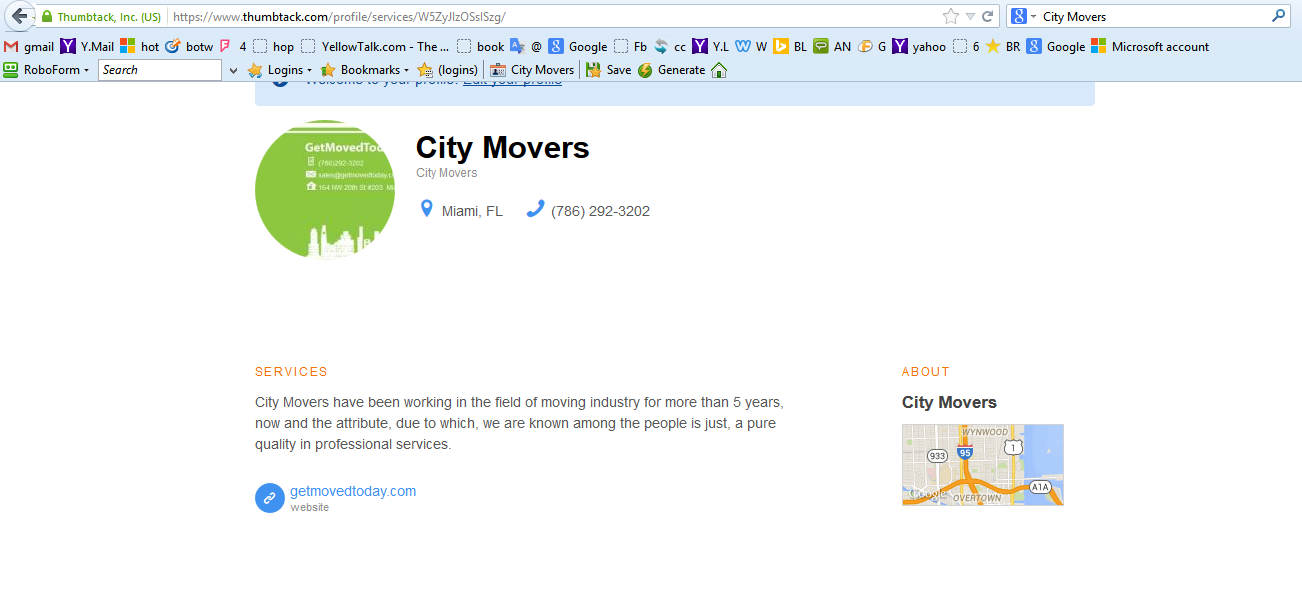Image resolution: width=1302 pixels, height=601 pixels.
Task: Open the Fb bookmark
Action: (x=630, y=46)
